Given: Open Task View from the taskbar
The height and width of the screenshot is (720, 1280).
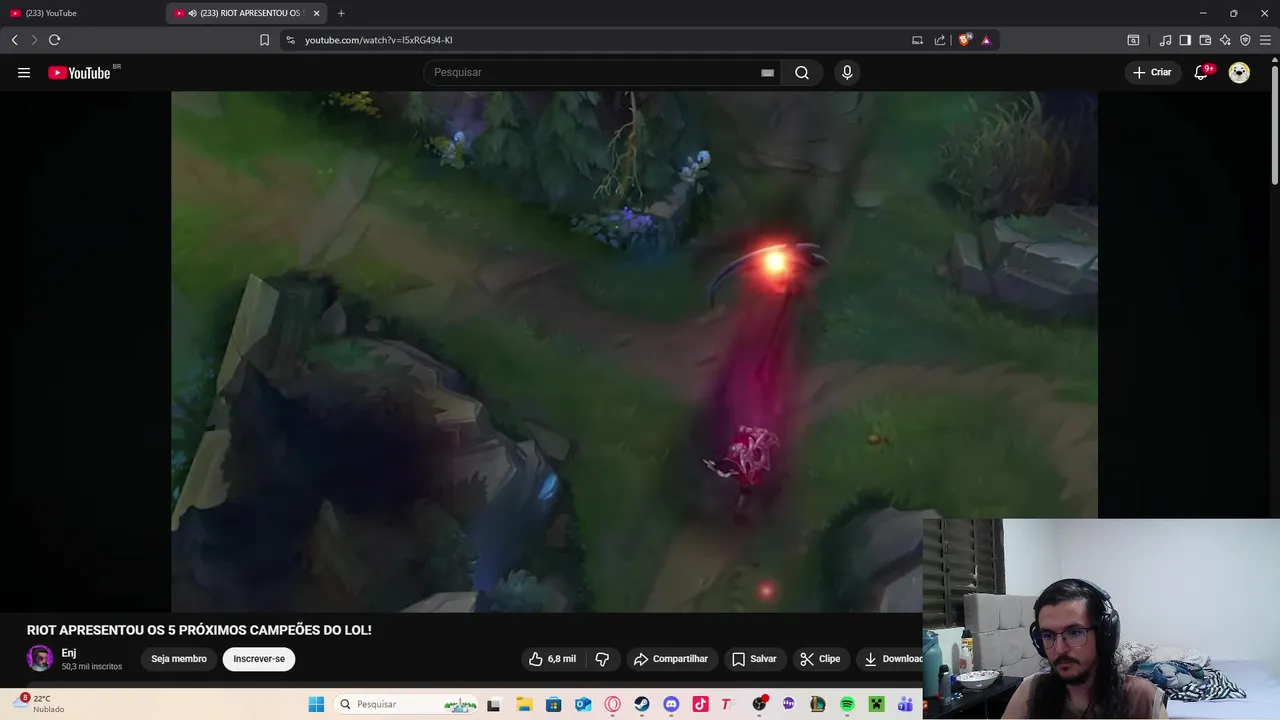Looking at the screenshot, I should point(493,704).
